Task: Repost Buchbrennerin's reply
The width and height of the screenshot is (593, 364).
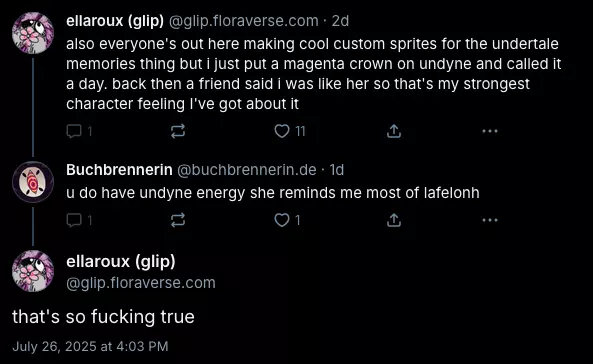Action: (x=178, y=220)
